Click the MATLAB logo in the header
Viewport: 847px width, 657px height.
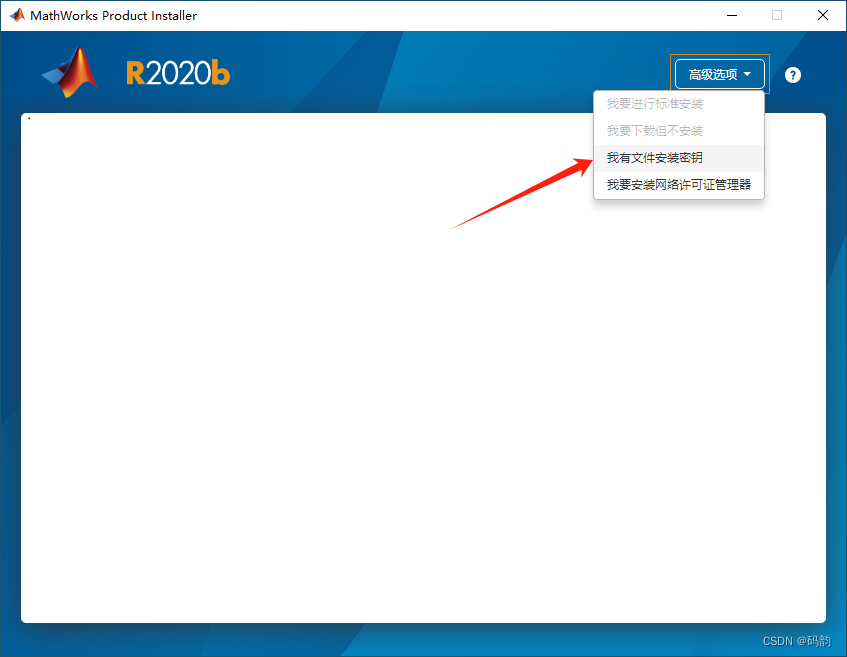pyautogui.click(x=70, y=72)
